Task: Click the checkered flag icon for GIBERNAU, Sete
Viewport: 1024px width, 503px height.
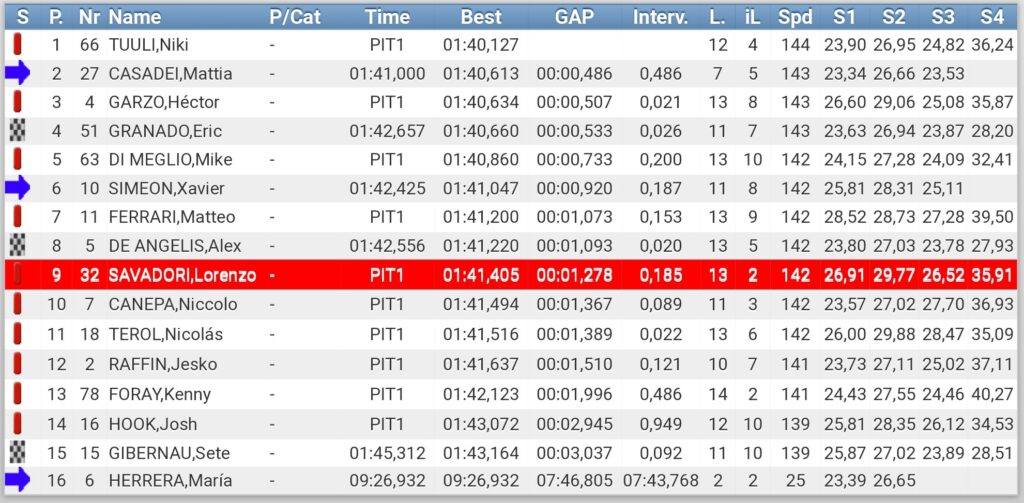Action: point(16,452)
